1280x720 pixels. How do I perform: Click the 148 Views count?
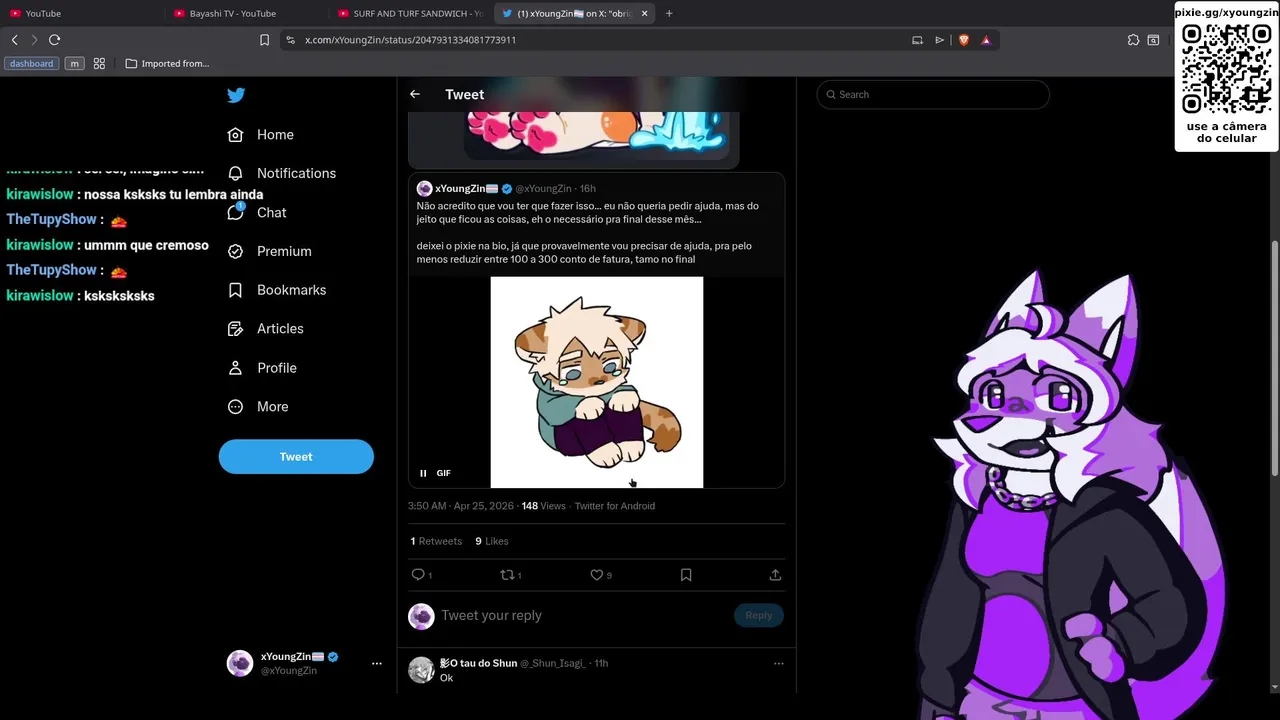pos(543,506)
